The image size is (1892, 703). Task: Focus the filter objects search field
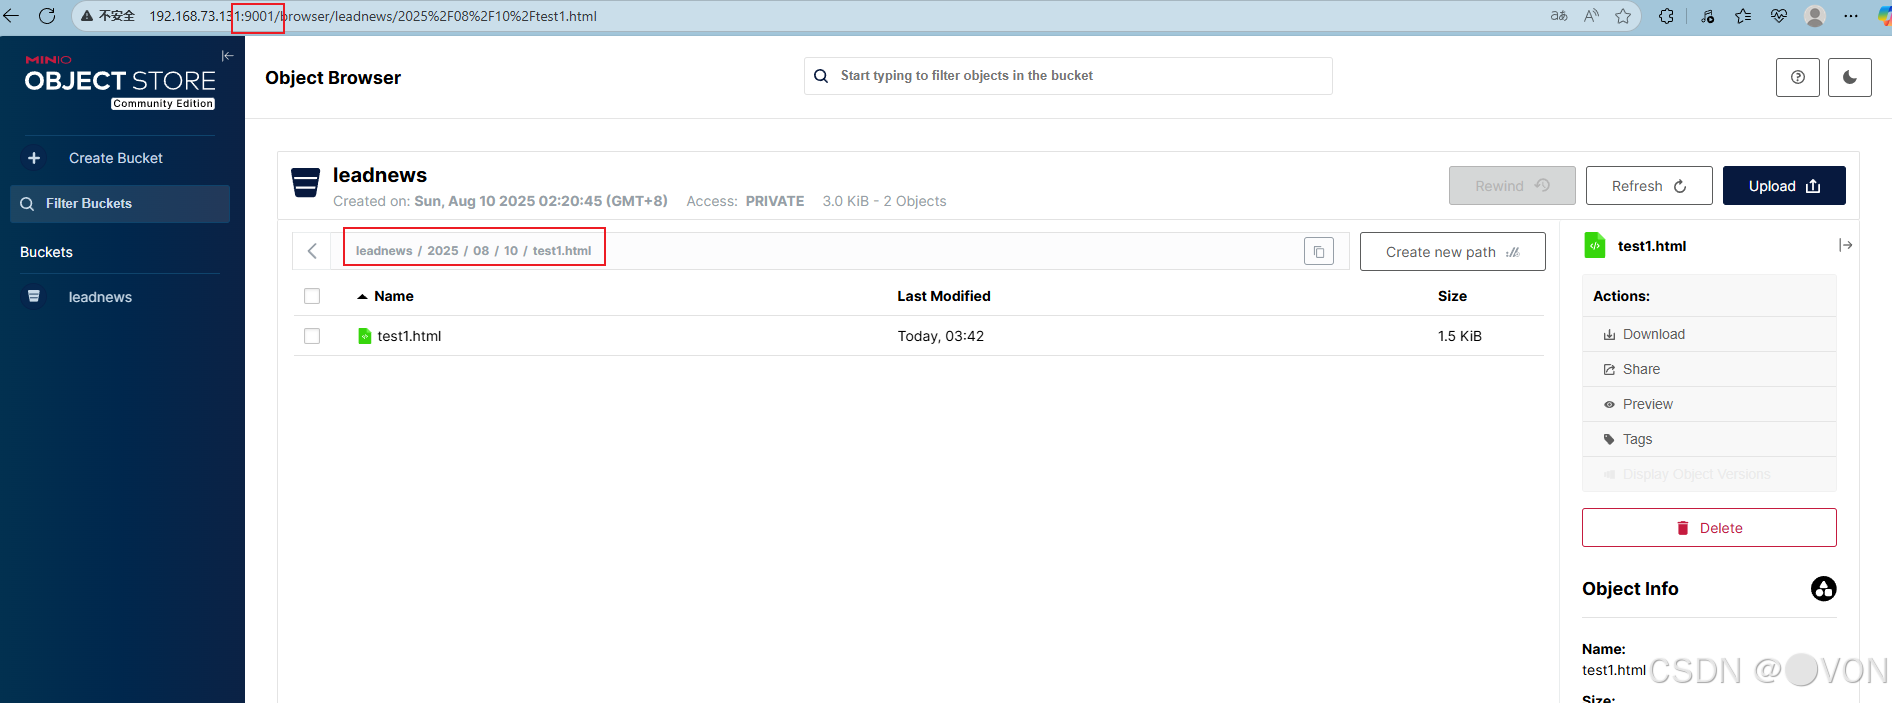pos(1068,76)
